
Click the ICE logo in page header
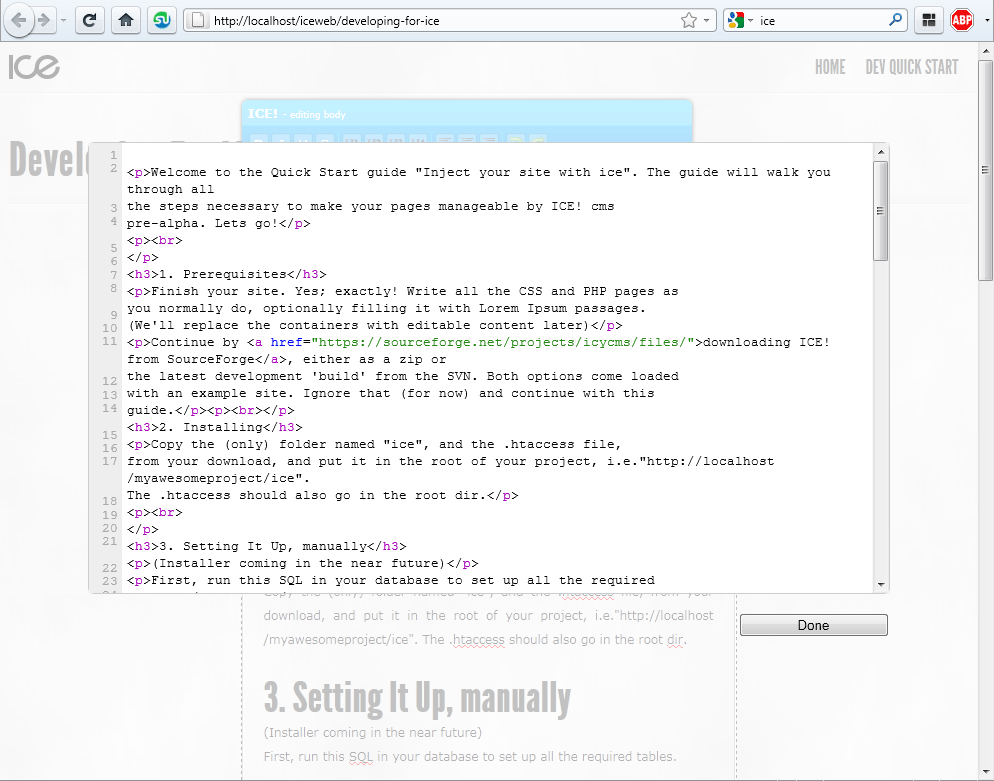[x=35, y=67]
